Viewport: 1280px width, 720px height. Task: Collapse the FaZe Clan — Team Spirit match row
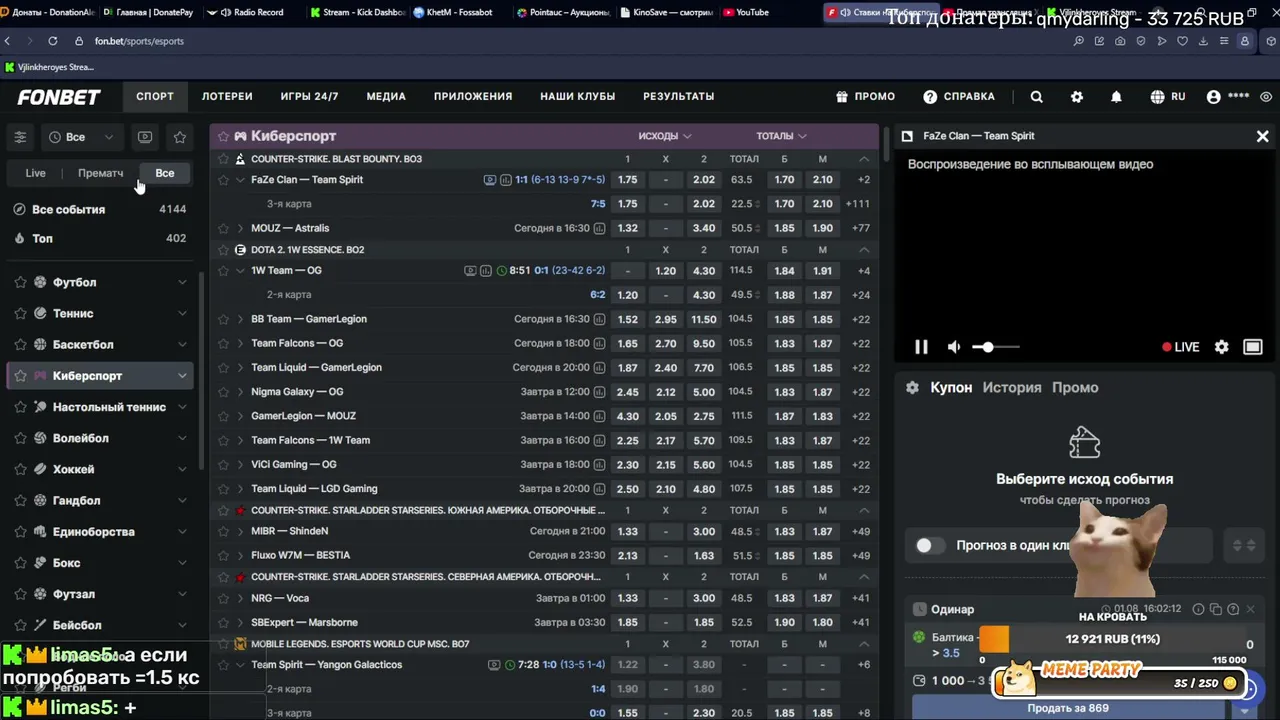[240, 180]
